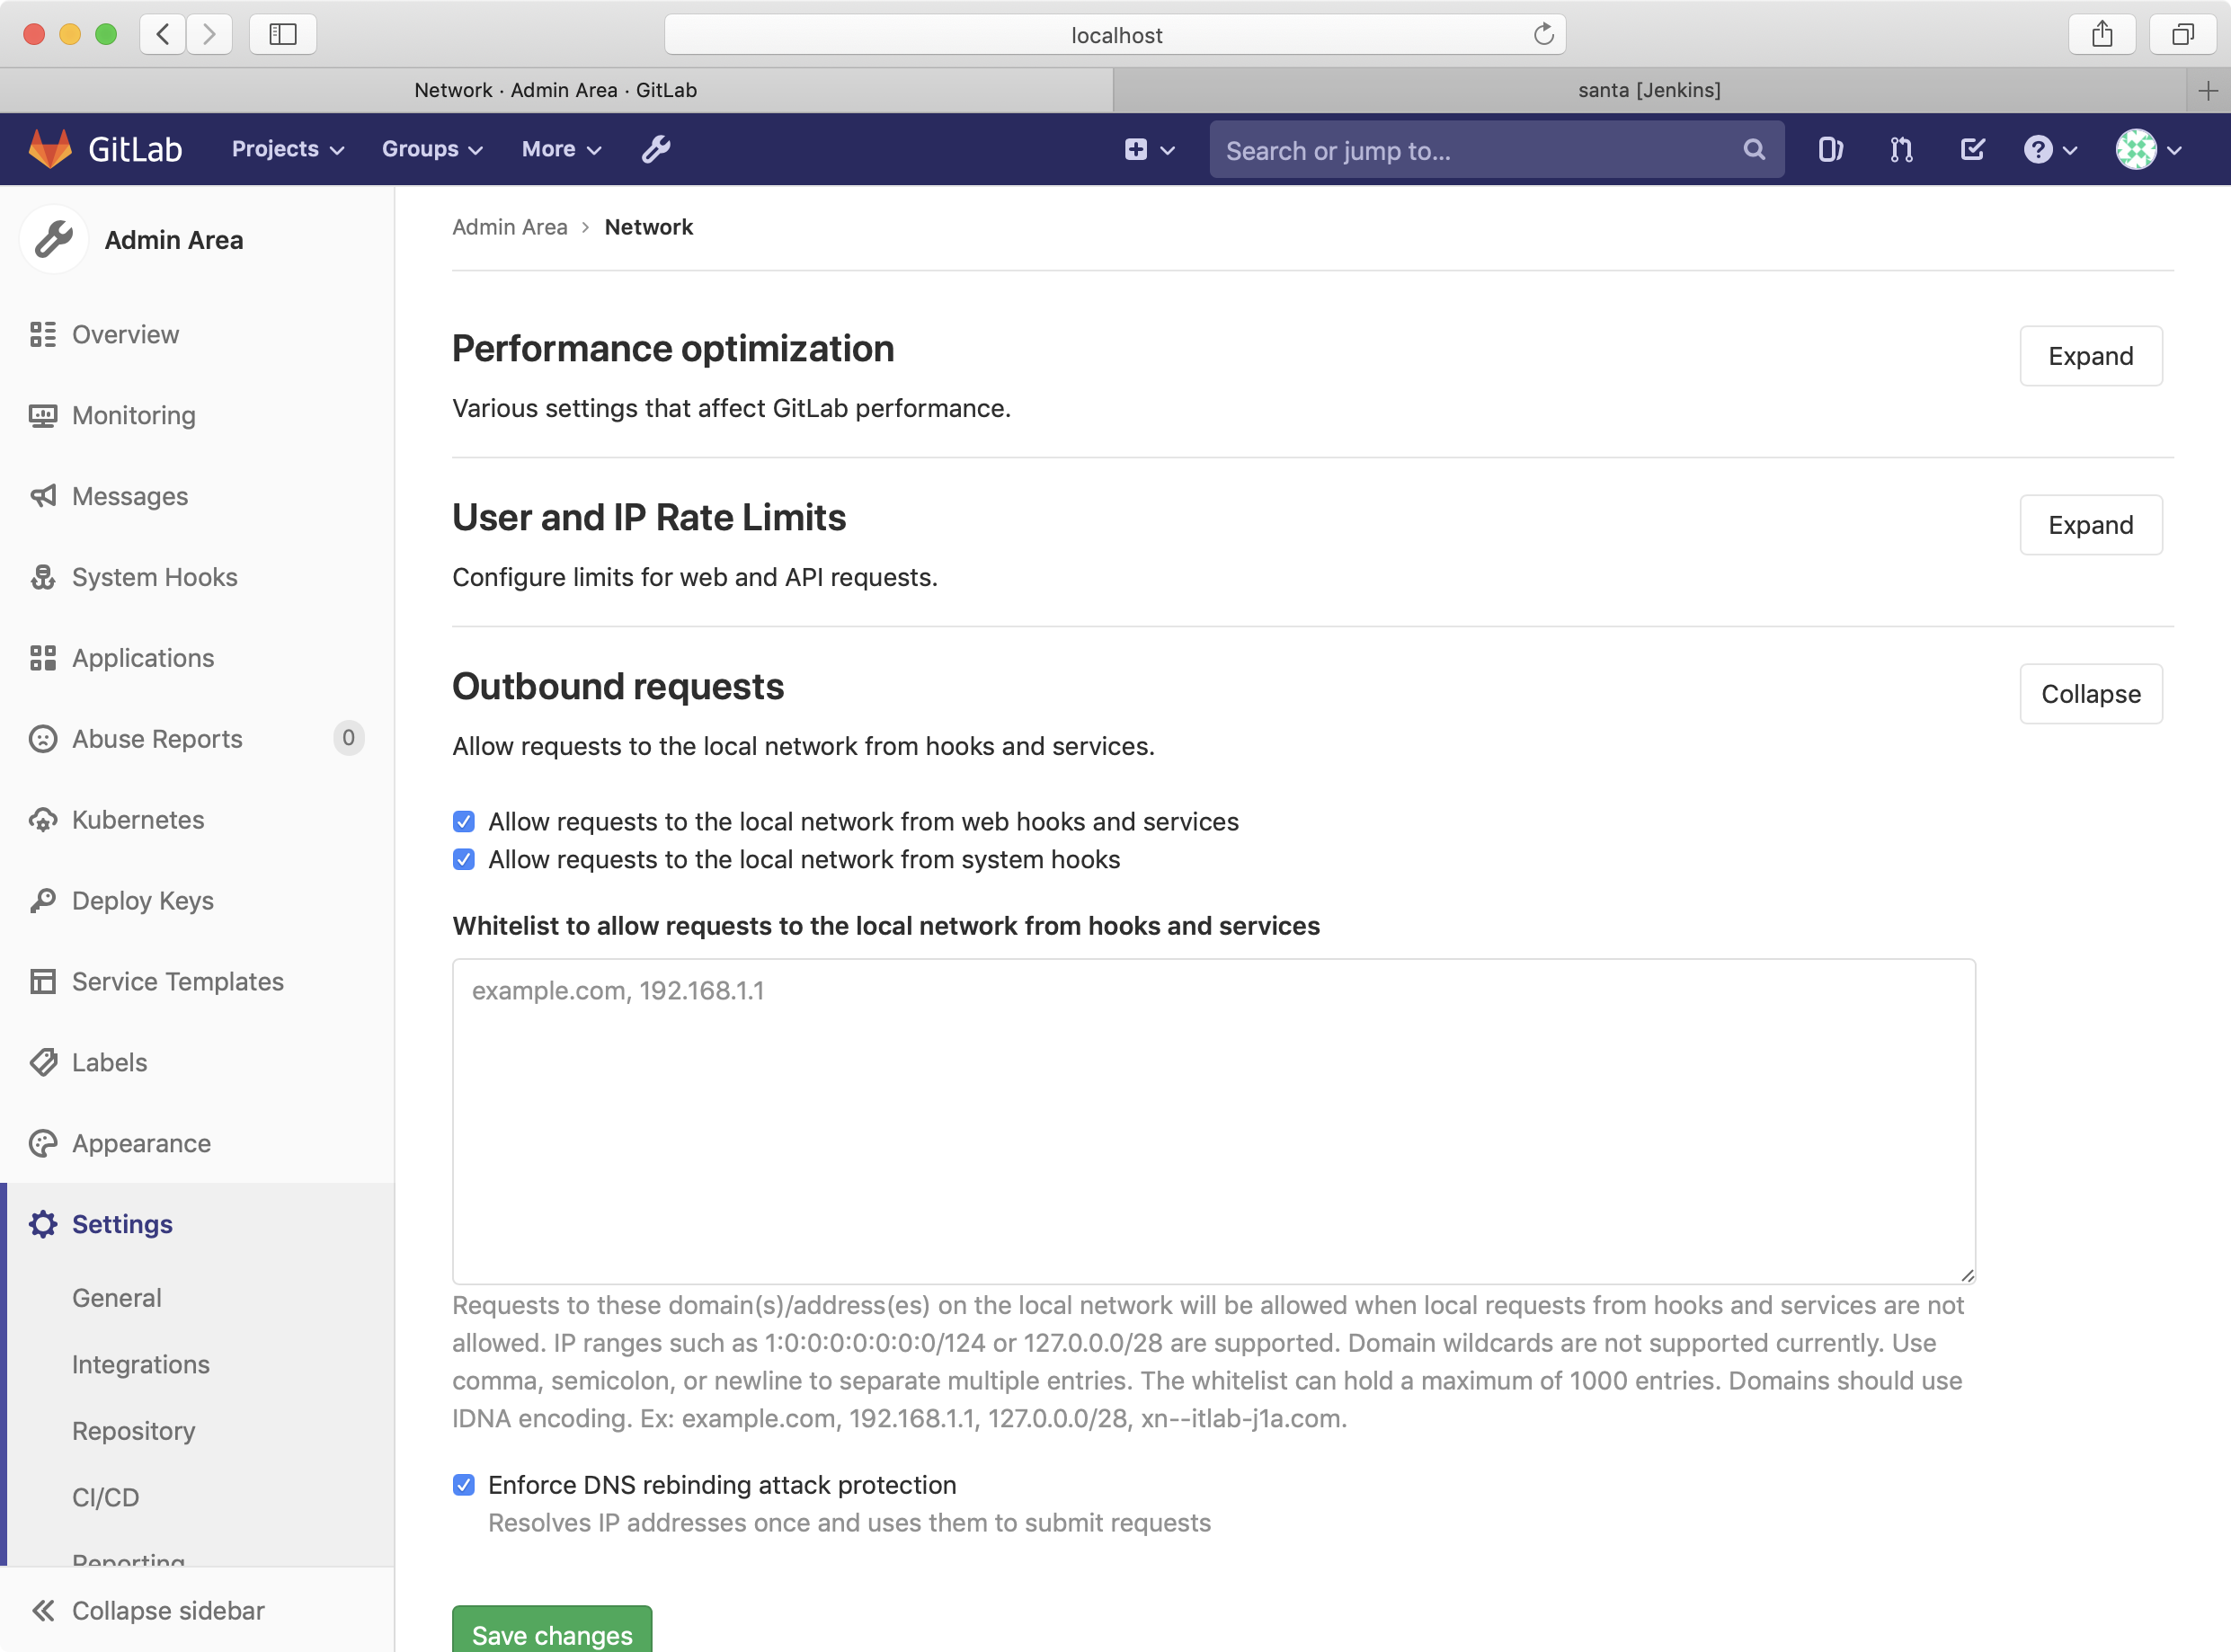Uncheck allow requests from web hooks and services
2231x1652 pixels.
click(x=463, y=822)
